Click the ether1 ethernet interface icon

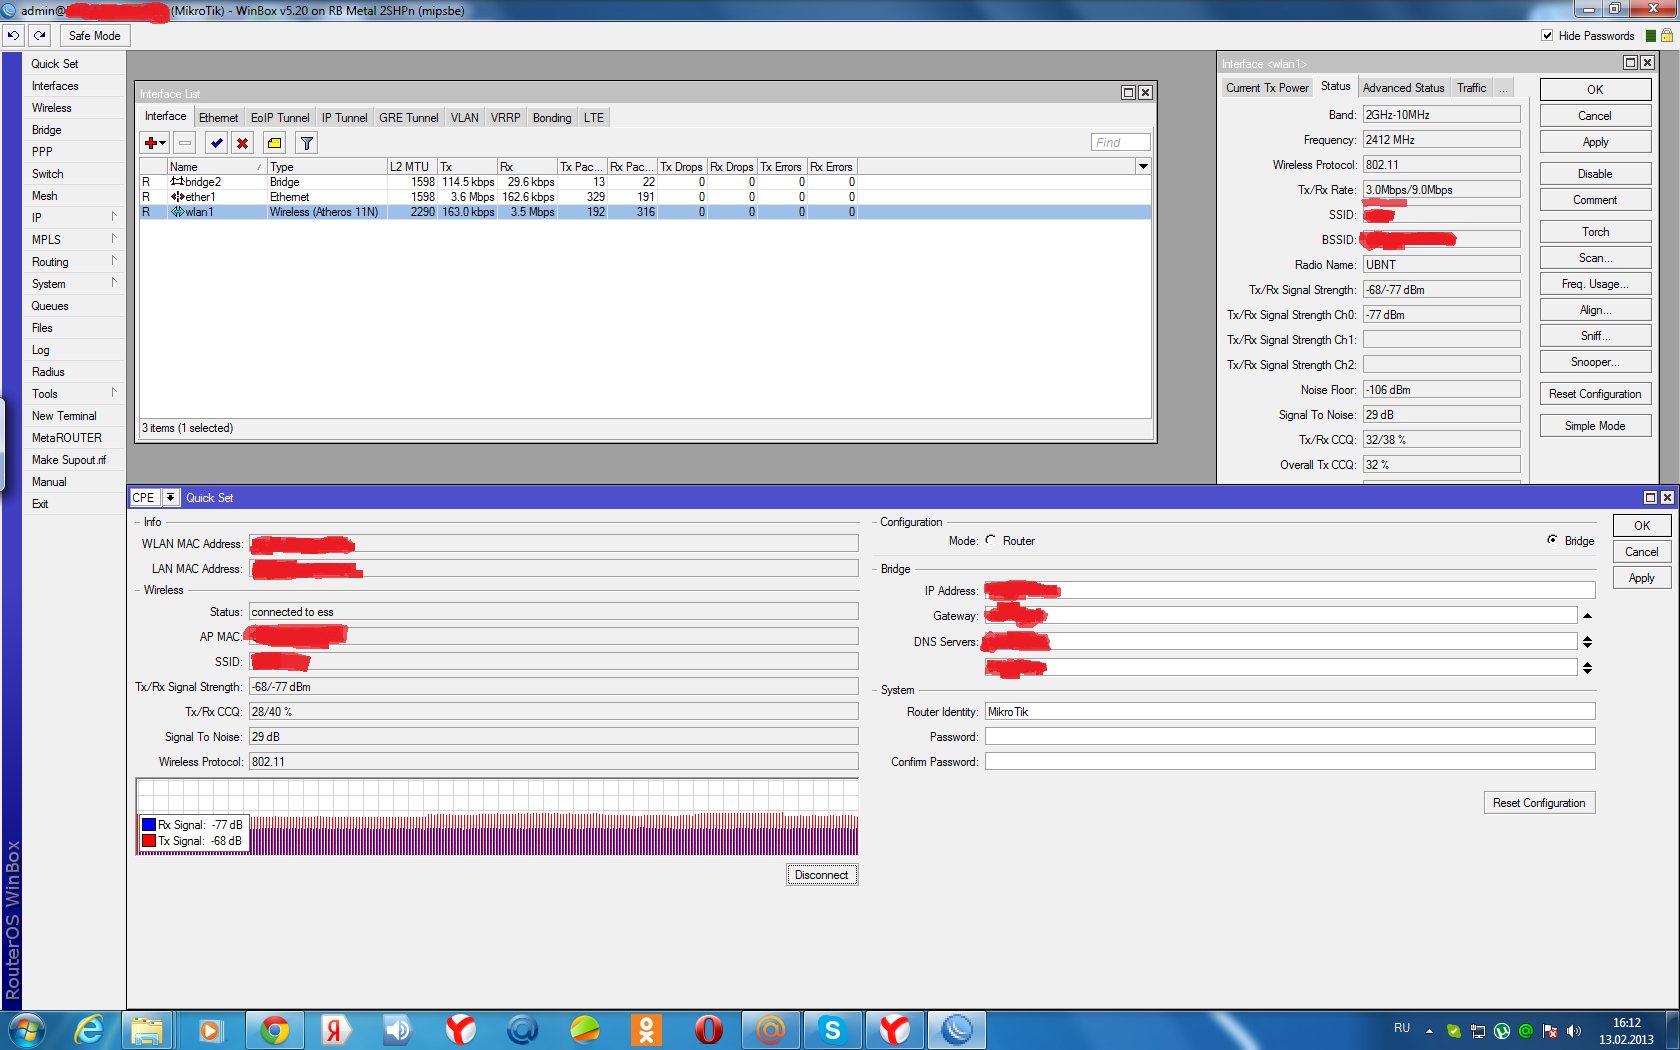[177, 197]
